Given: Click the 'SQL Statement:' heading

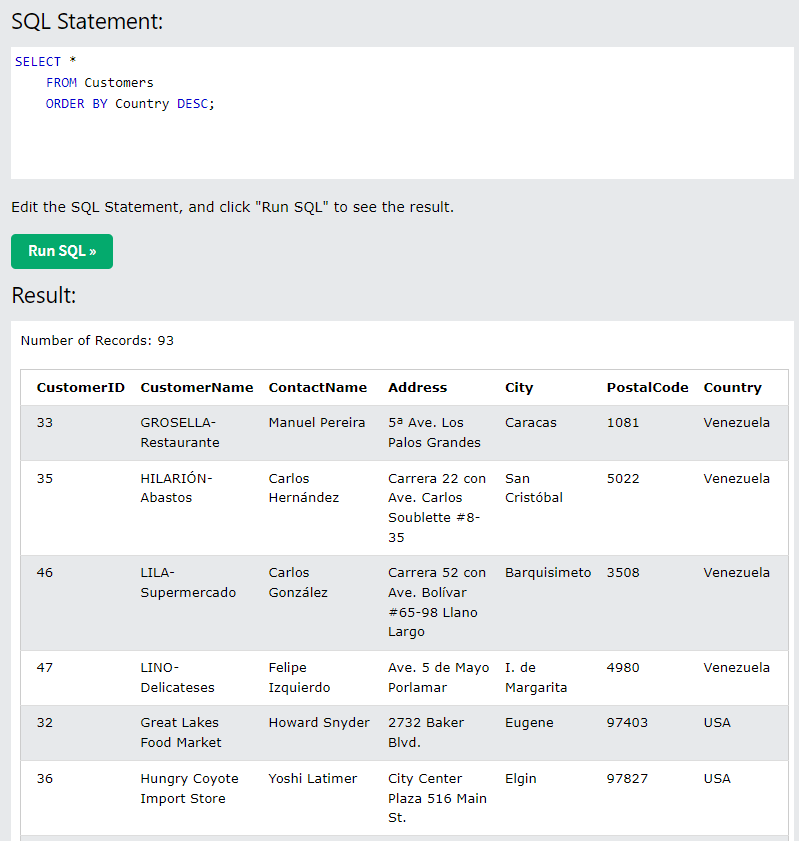Looking at the screenshot, I should [x=87, y=21].
